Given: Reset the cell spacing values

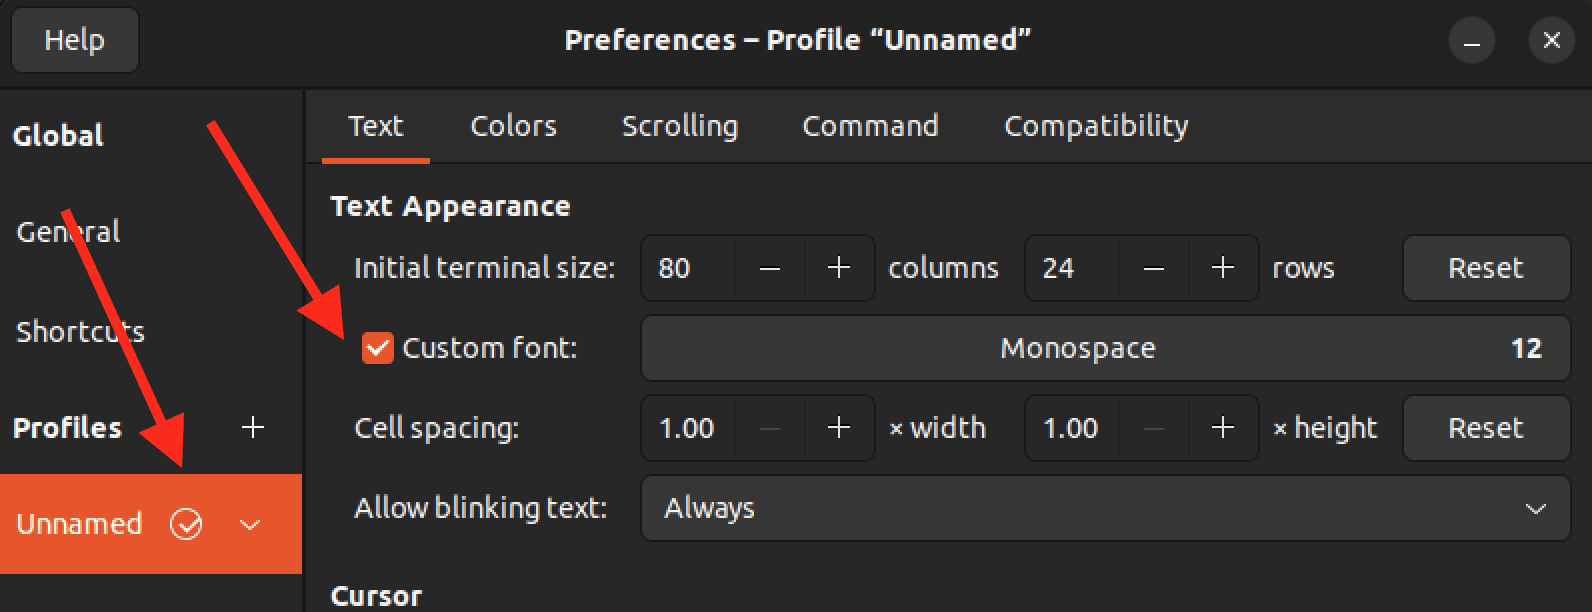Looking at the screenshot, I should coord(1486,428).
